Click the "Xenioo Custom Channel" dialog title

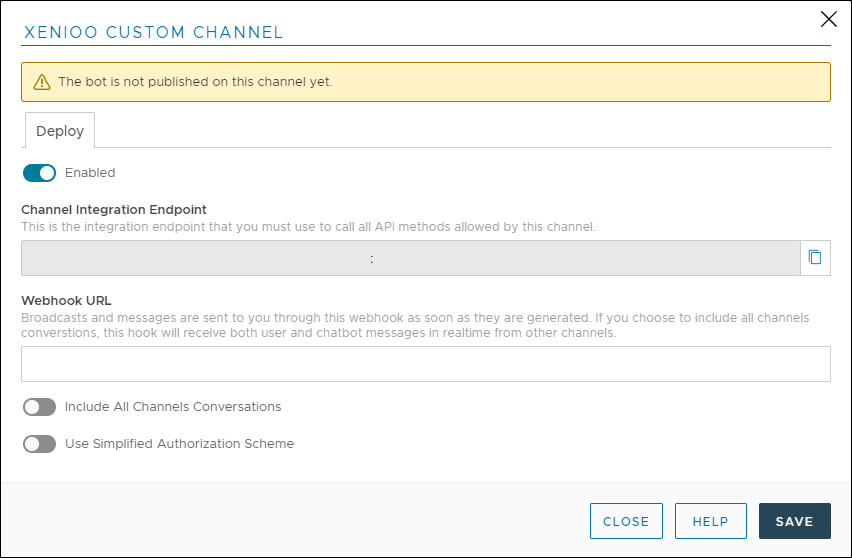(153, 32)
